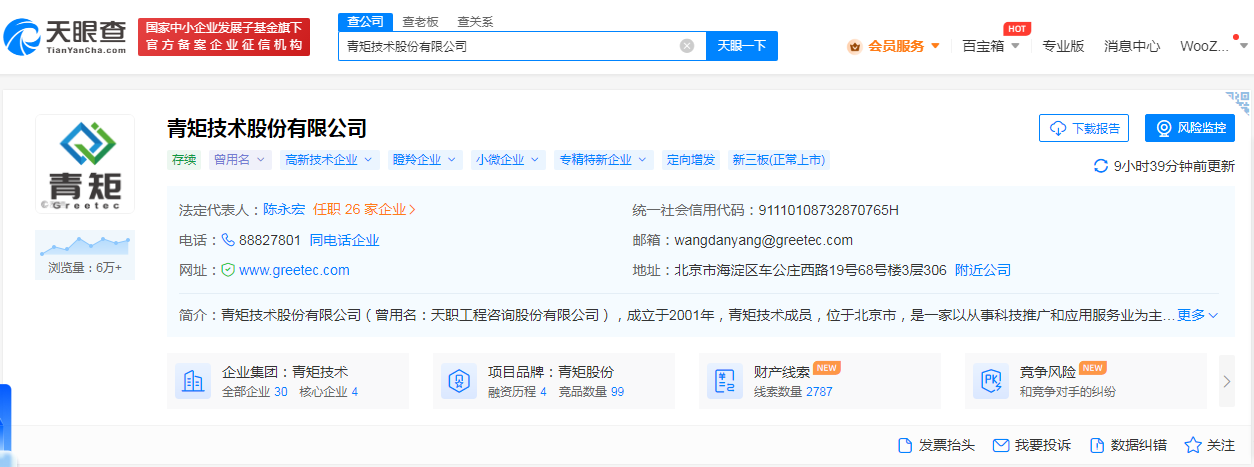
Task: Switch to 查老板 search tab
Action: coord(420,22)
